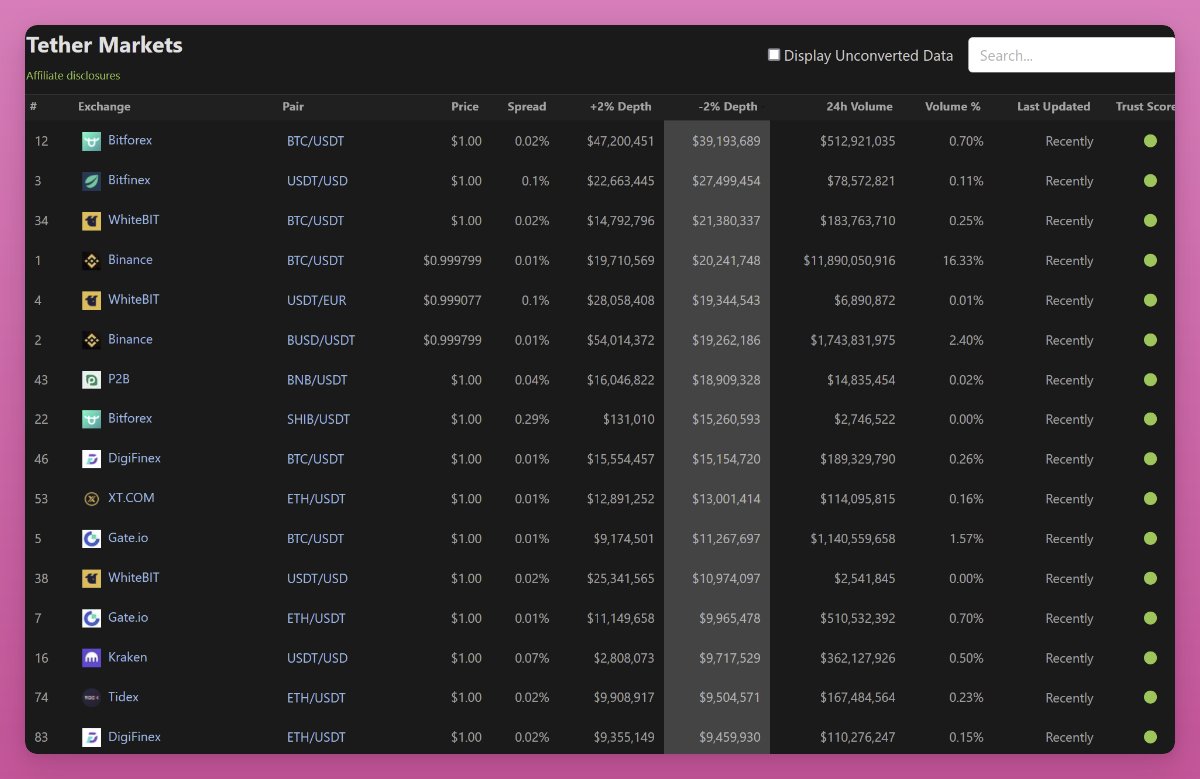The height and width of the screenshot is (779, 1200).
Task: Click the Gate.io logo in the ETH/USDT row
Action: pos(91,618)
